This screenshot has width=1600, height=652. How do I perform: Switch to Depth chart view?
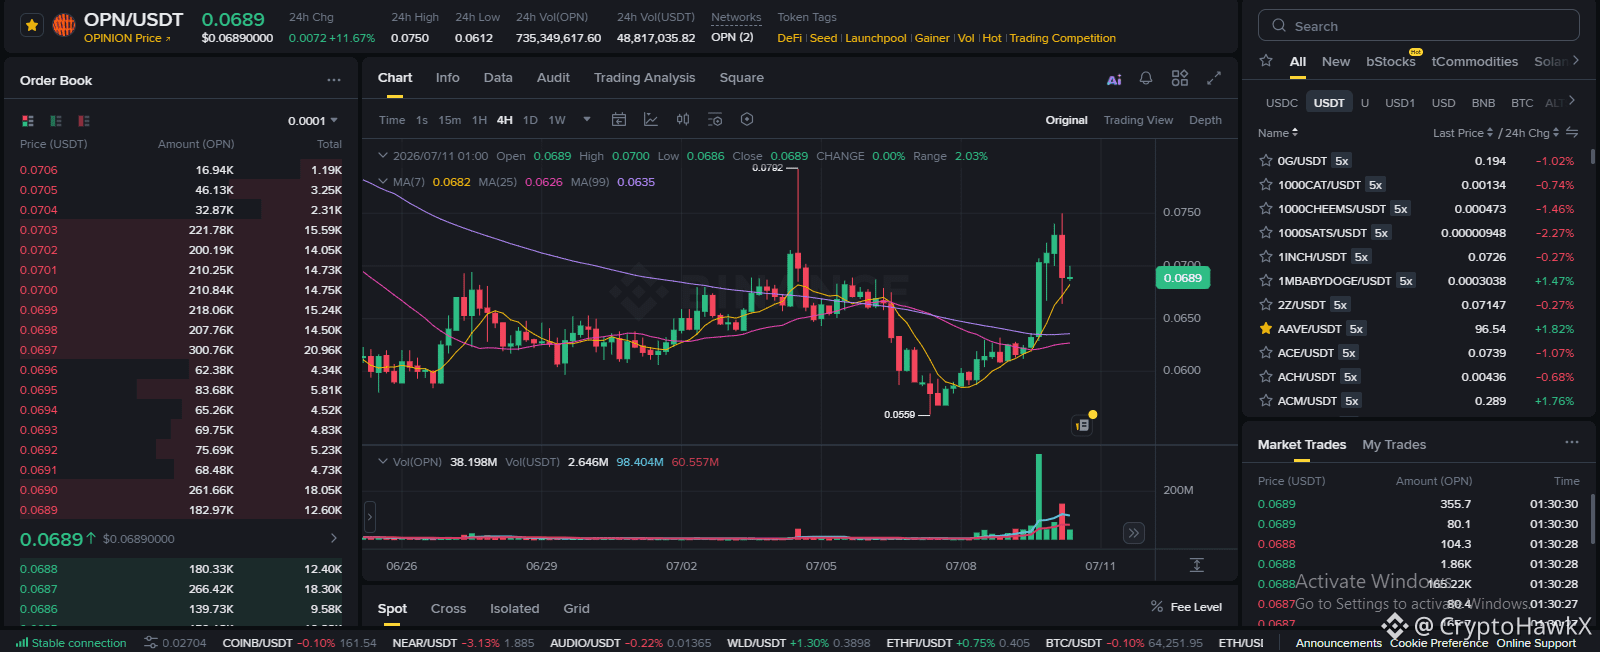[1205, 120]
